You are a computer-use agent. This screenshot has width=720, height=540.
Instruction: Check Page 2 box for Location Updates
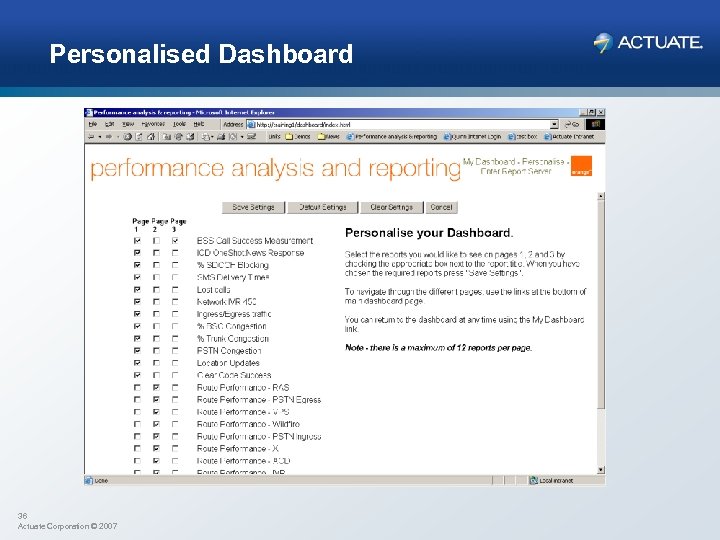(156, 363)
